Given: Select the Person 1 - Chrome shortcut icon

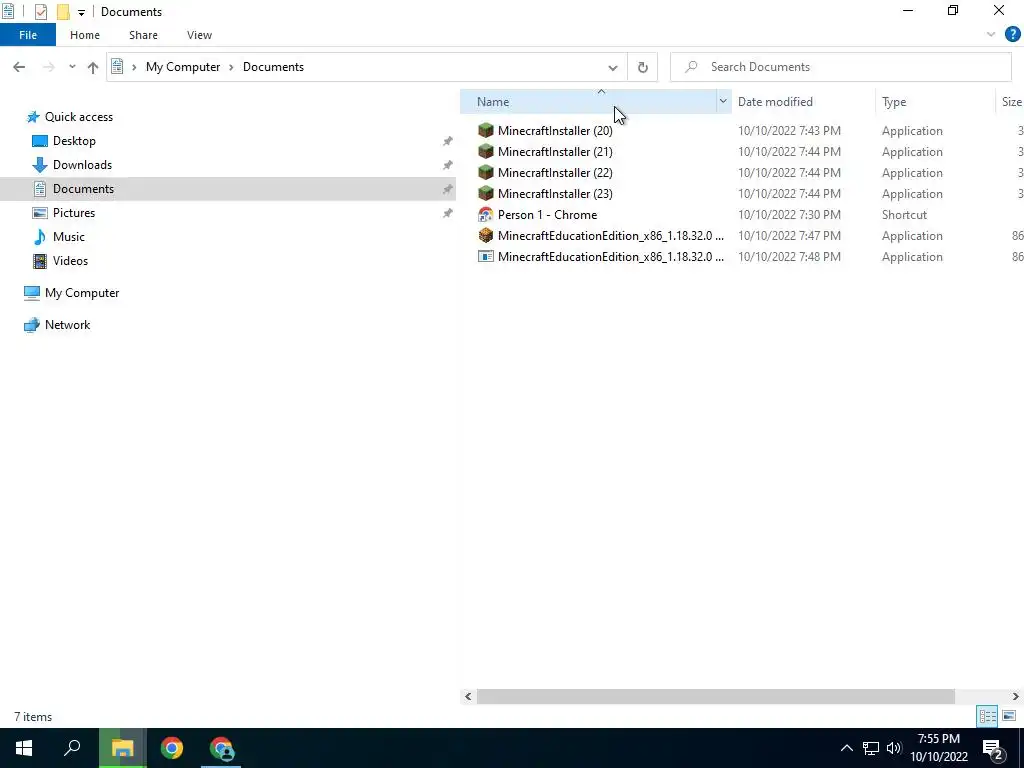Looking at the screenshot, I should (x=485, y=215).
